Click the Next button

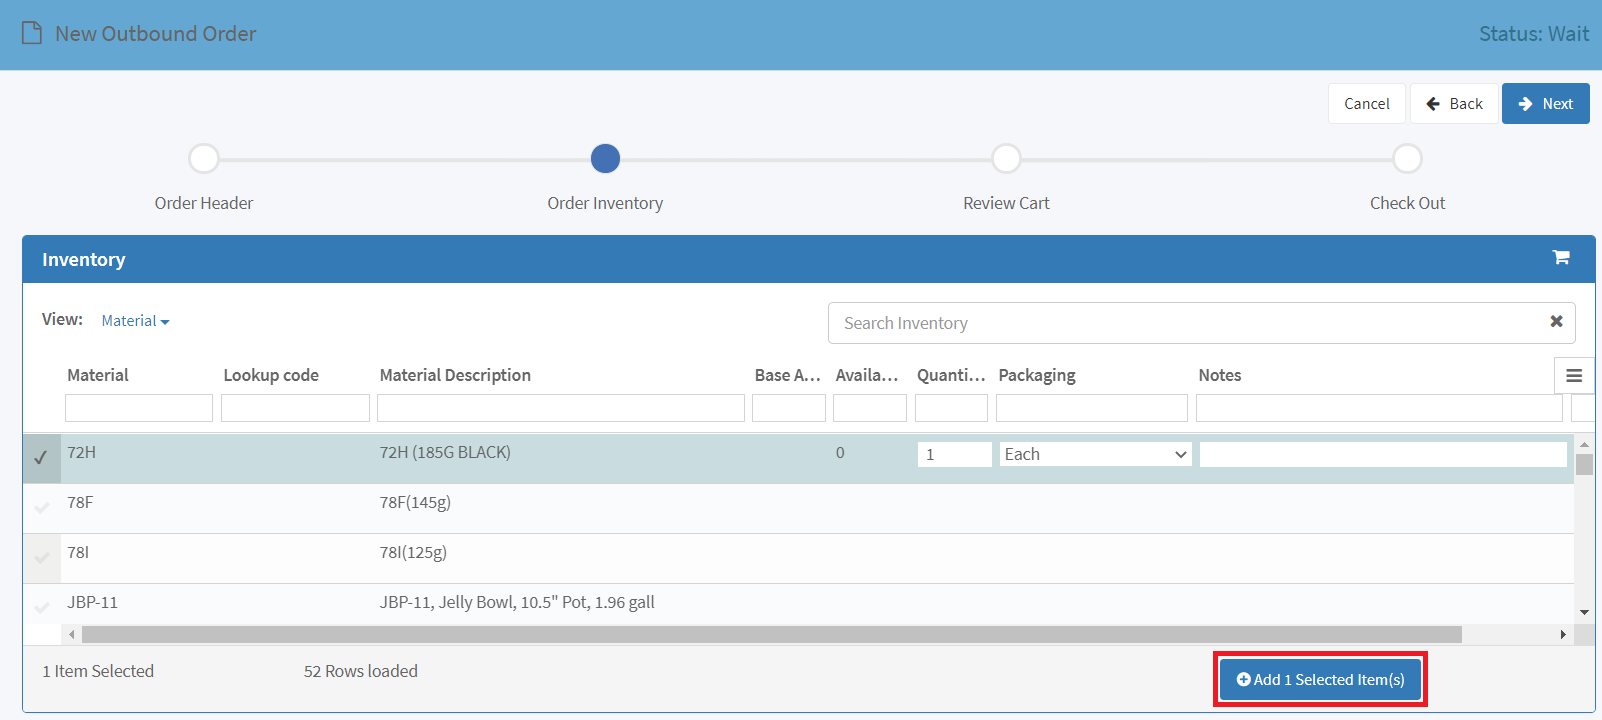pyautogui.click(x=1545, y=104)
